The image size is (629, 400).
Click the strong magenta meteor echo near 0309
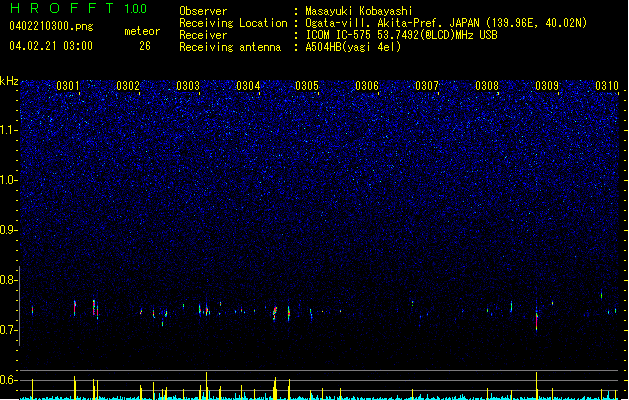537,321
